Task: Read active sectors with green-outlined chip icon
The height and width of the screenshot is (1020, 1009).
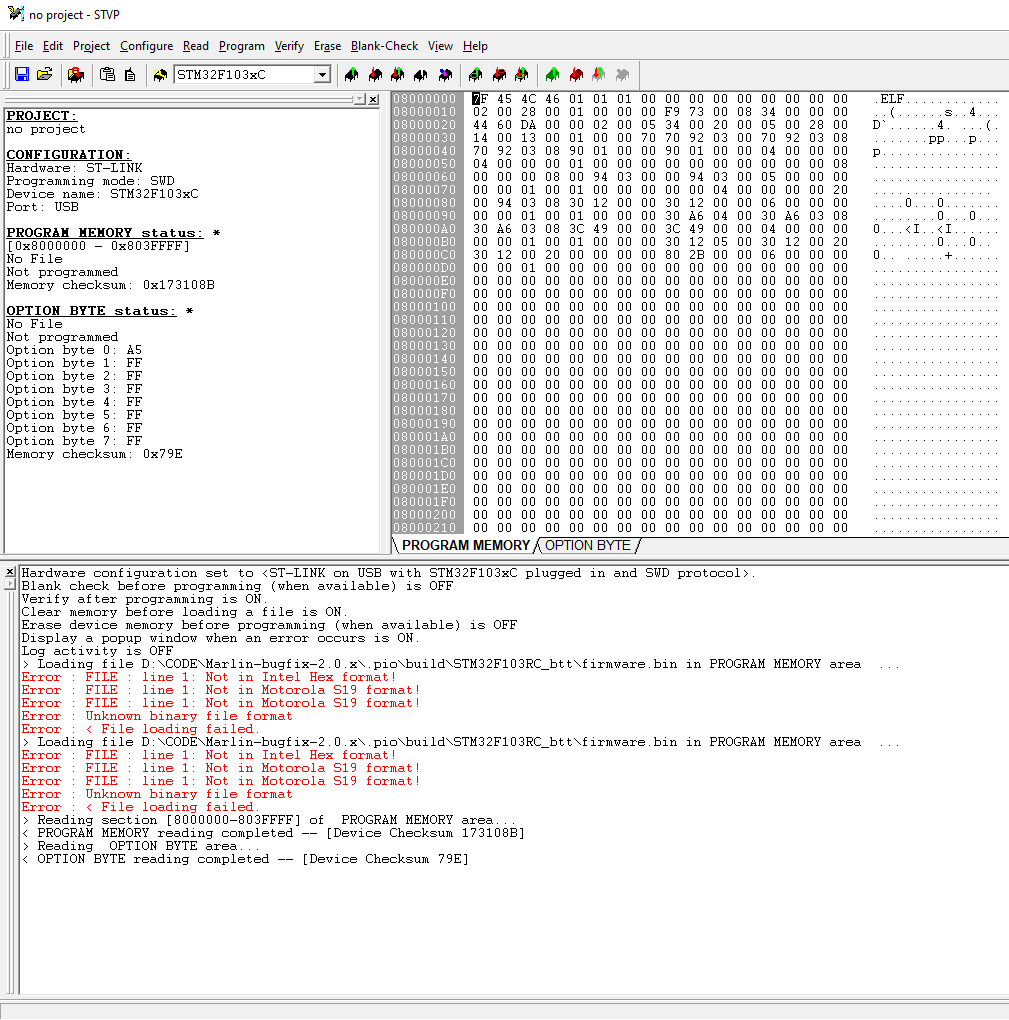Action: 476,75
